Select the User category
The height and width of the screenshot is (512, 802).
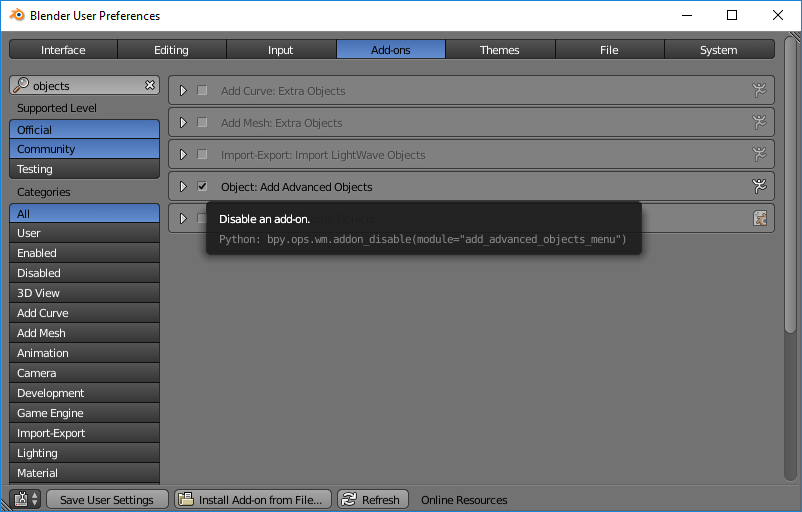click(x=84, y=233)
